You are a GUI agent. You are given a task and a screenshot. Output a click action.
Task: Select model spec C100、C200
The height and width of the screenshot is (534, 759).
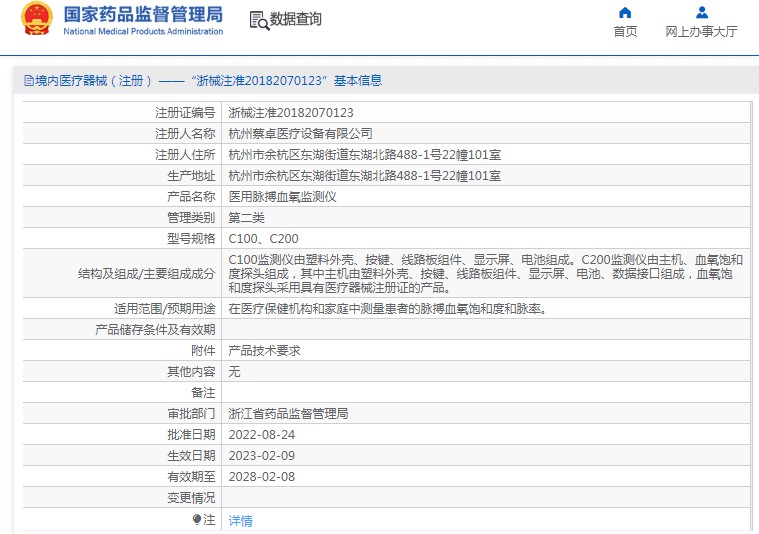tap(263, 239)
